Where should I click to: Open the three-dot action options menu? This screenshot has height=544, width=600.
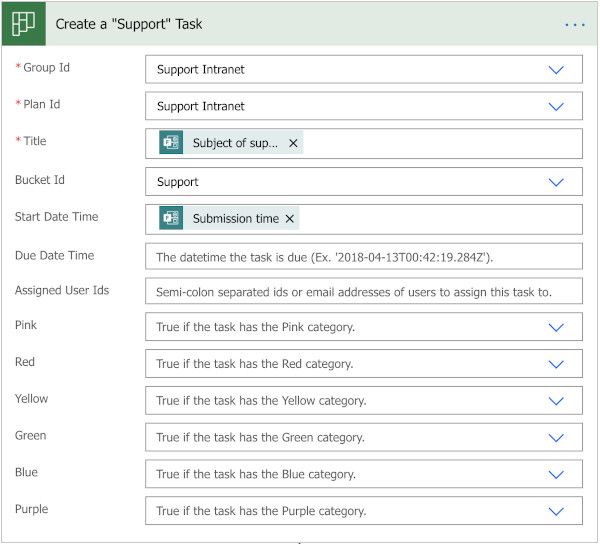(575, 25)
